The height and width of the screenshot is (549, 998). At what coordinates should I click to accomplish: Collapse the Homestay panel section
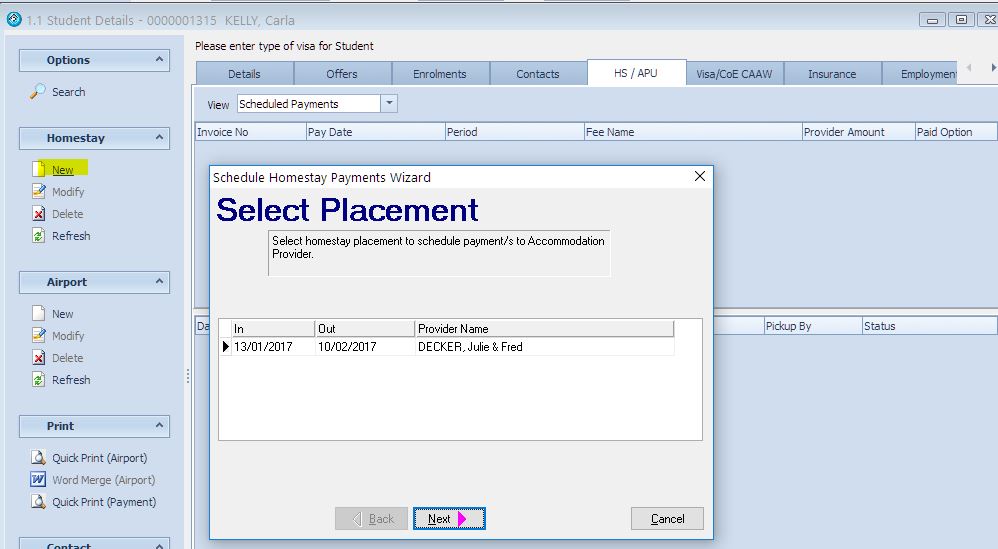158,138
